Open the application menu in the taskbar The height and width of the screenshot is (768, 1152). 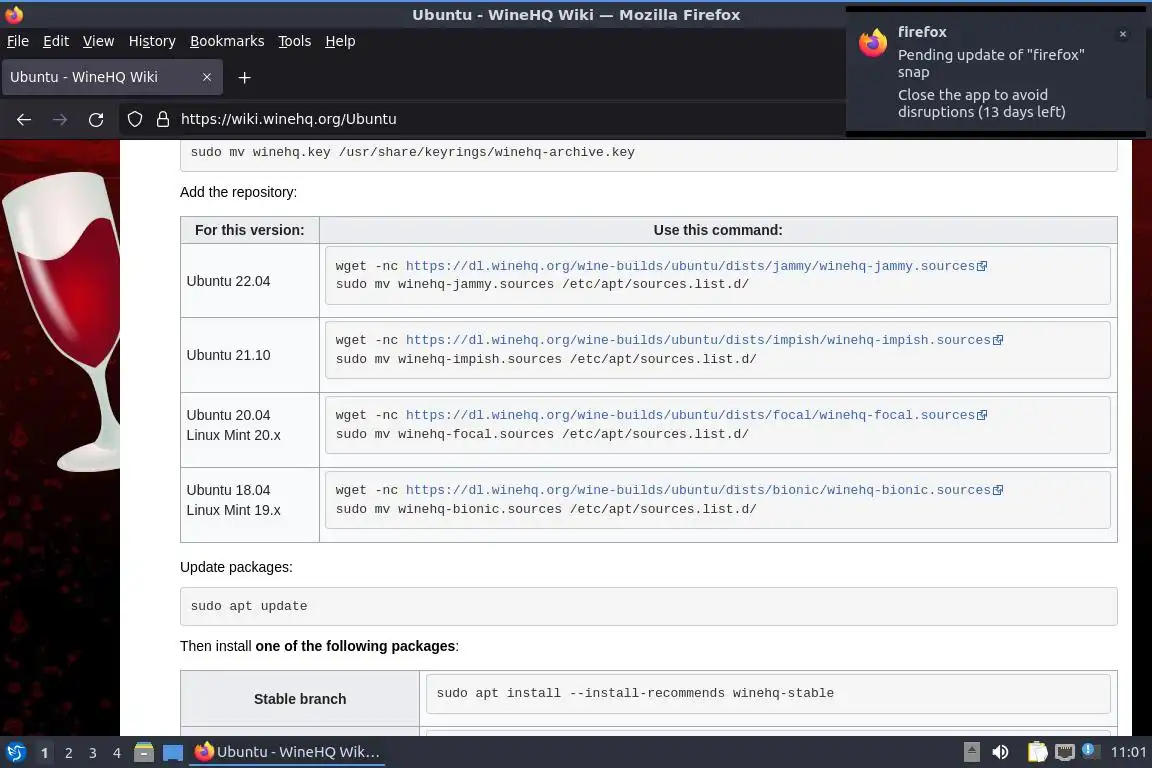[15, 753]
